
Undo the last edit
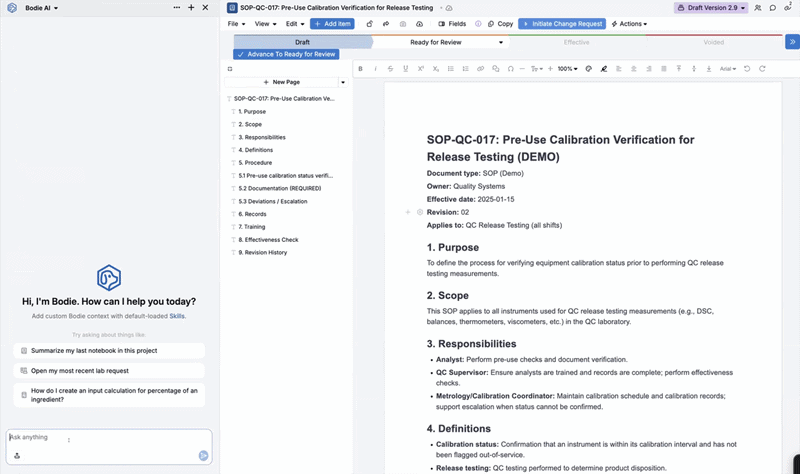click(747, 69)
